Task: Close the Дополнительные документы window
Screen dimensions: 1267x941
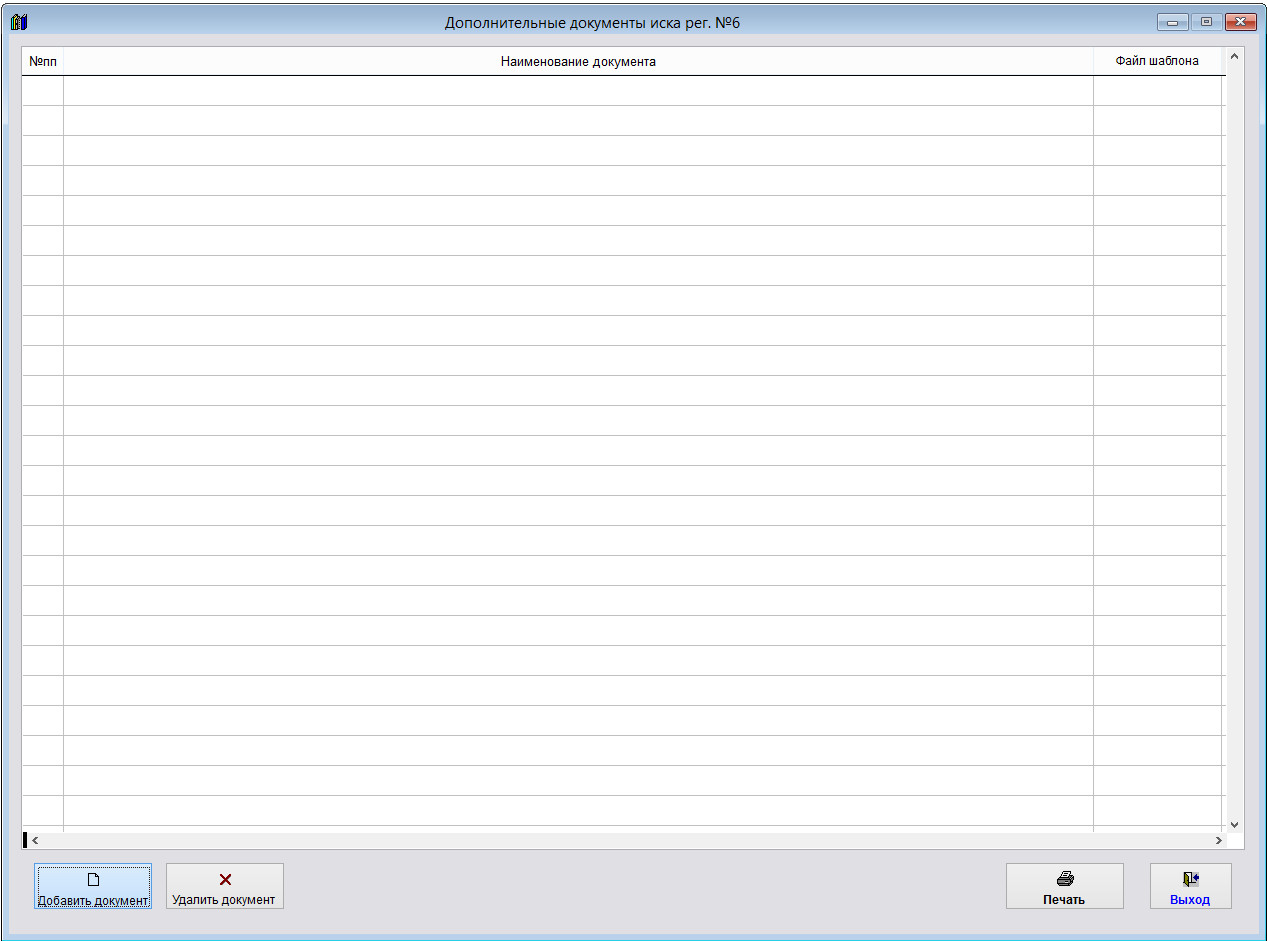Action: click(1240, 22)
